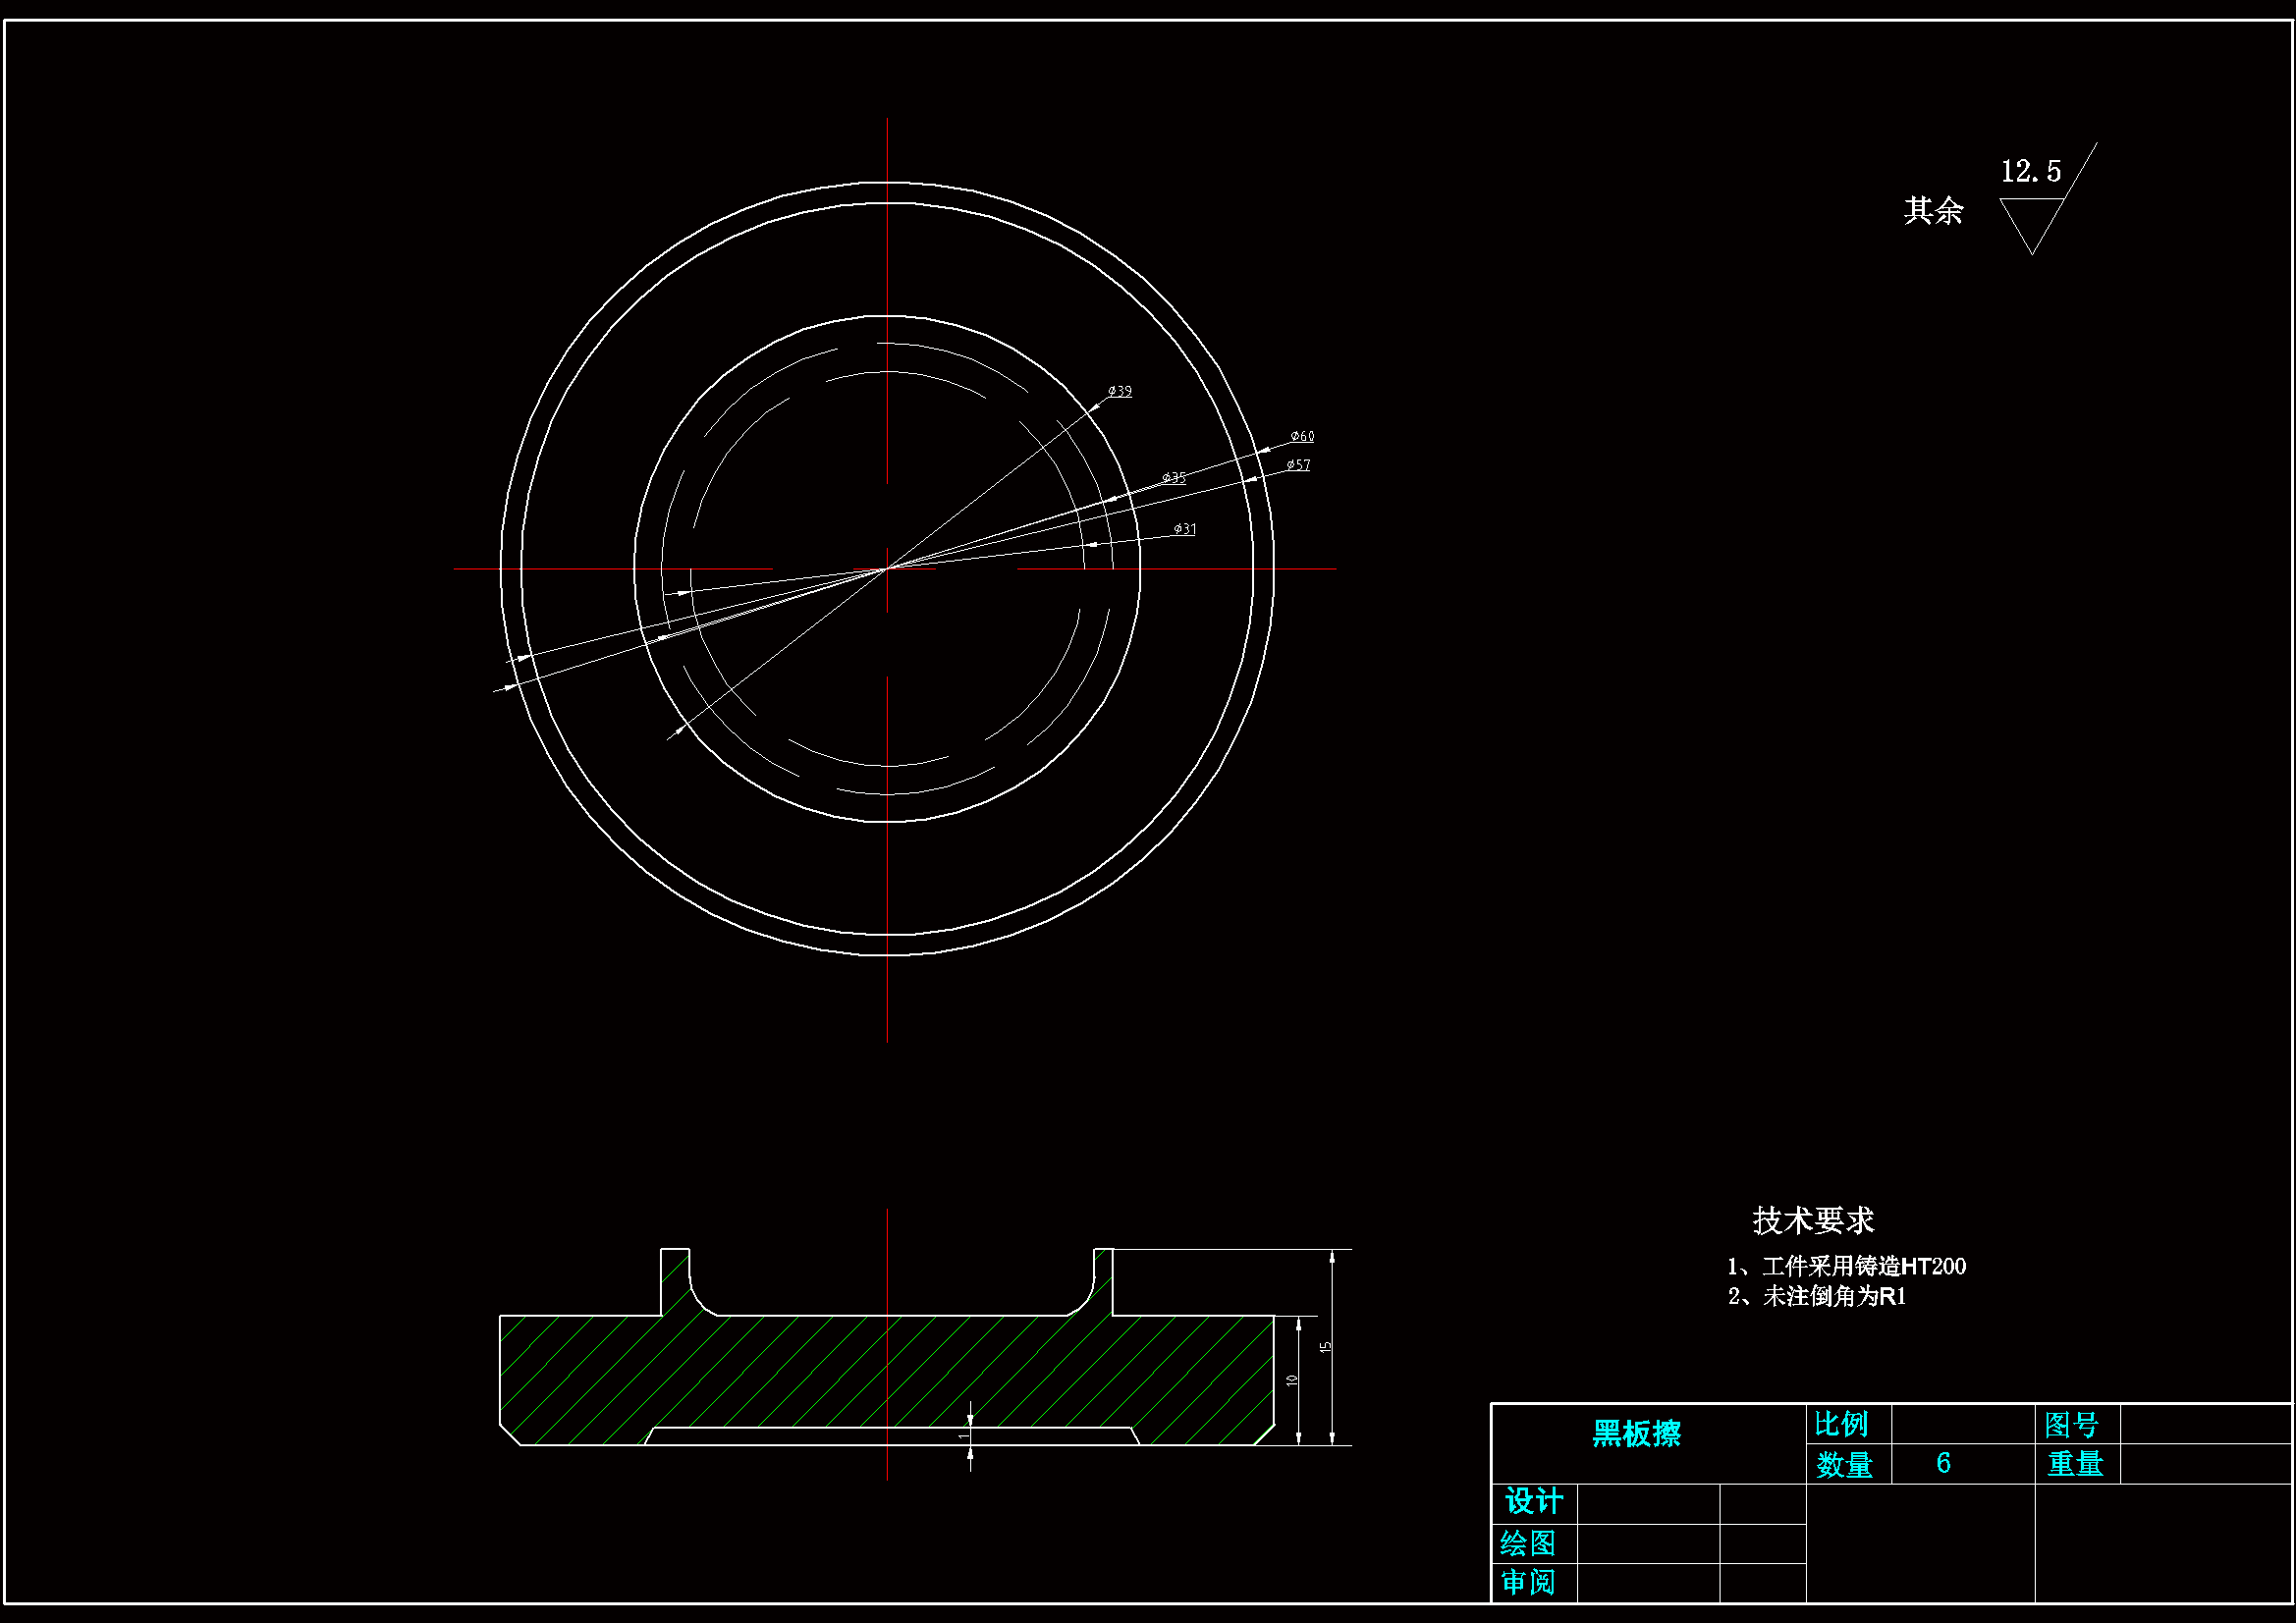The width and height of the screenshot is (2296, 1623).
Task: Select the vertical 15 height dimension
Action: tap(1327, 1347)
